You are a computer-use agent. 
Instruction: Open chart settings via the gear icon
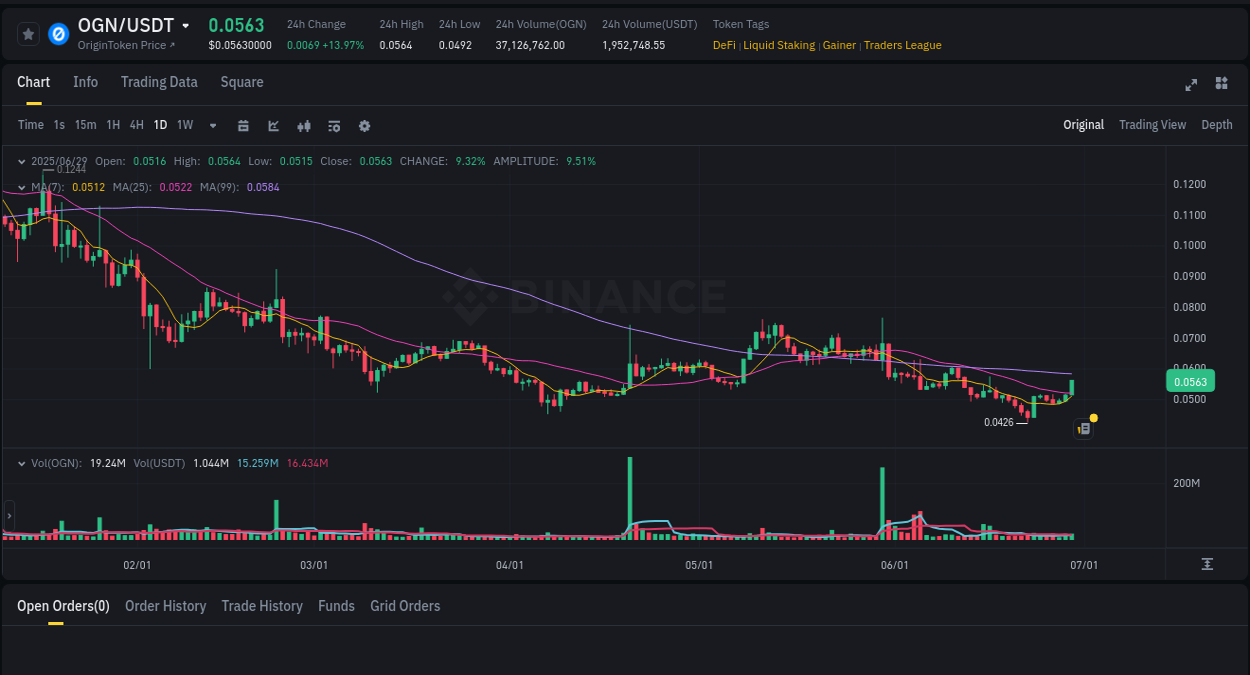[x=363, y=125]
